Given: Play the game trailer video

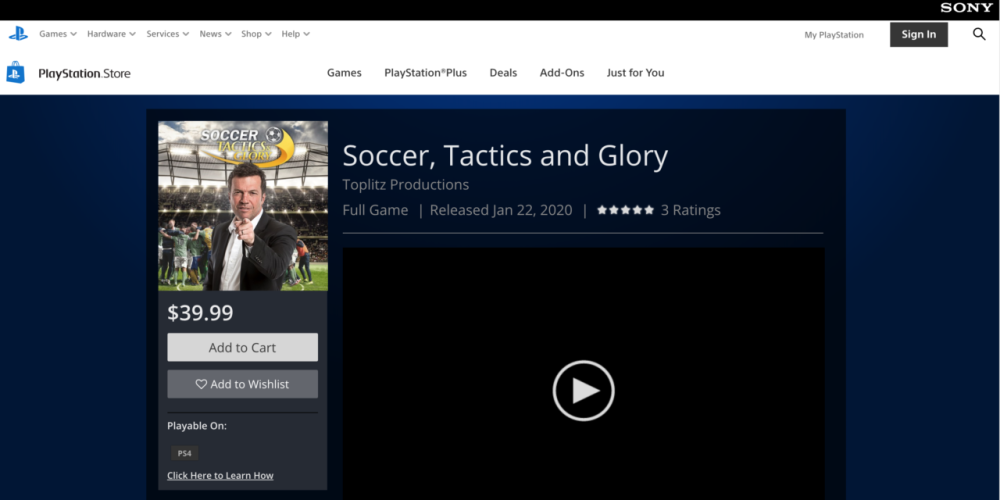Looking at the screenshot, I should 583,390.
